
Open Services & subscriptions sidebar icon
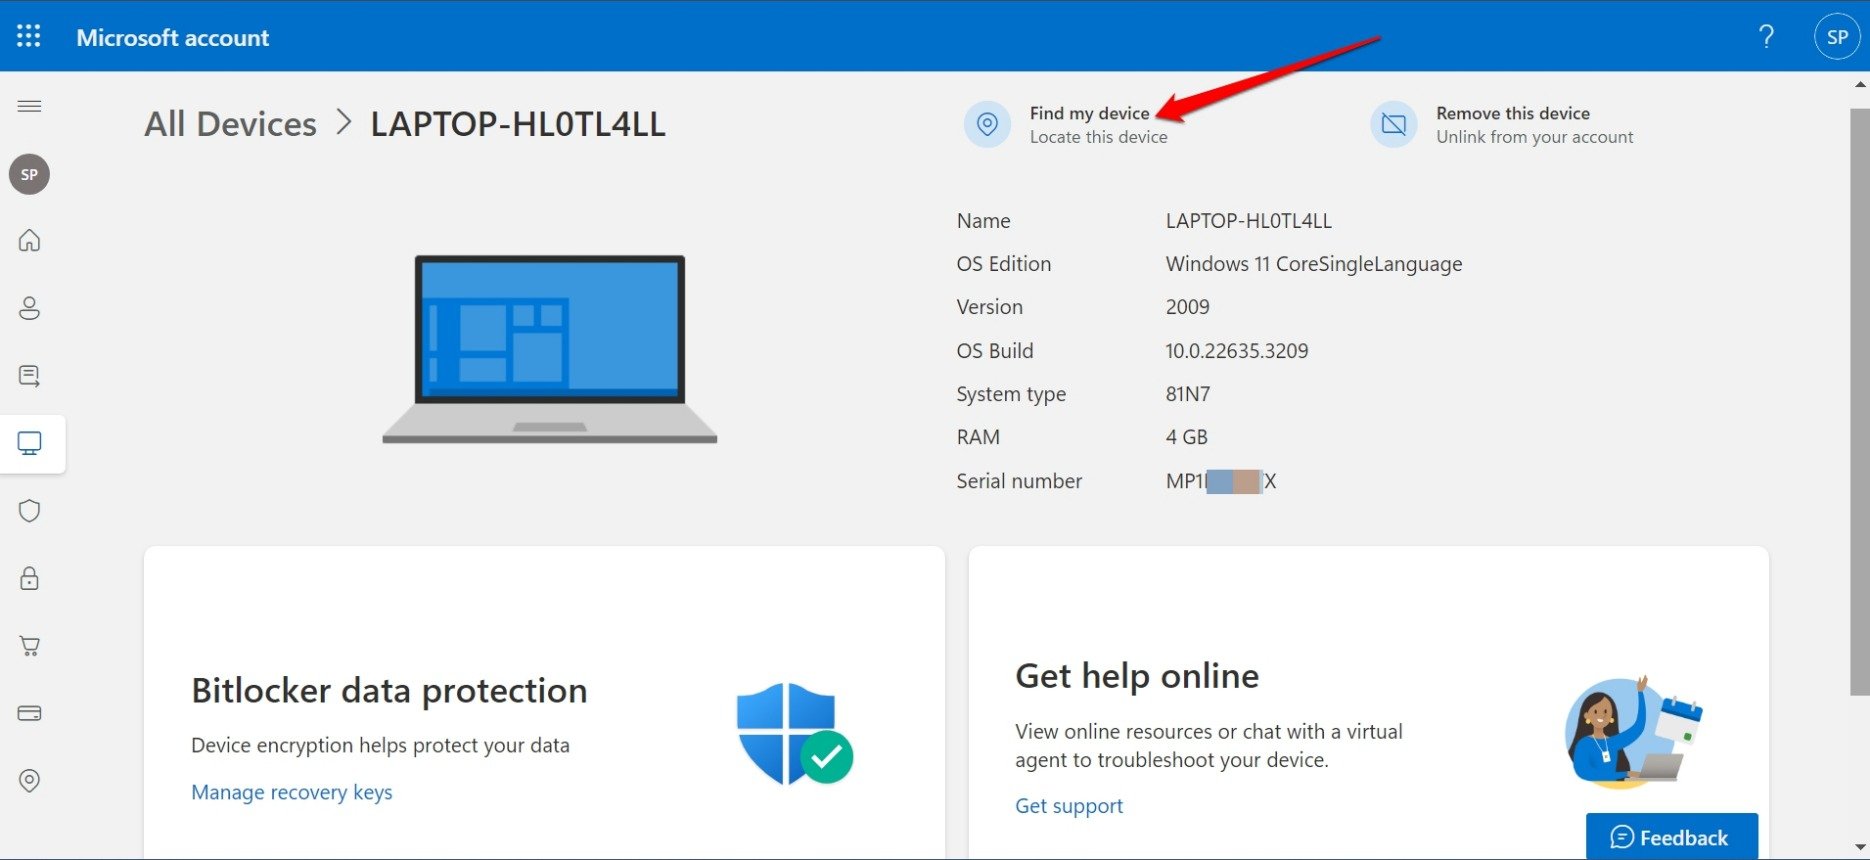click(x=30, y=376)
